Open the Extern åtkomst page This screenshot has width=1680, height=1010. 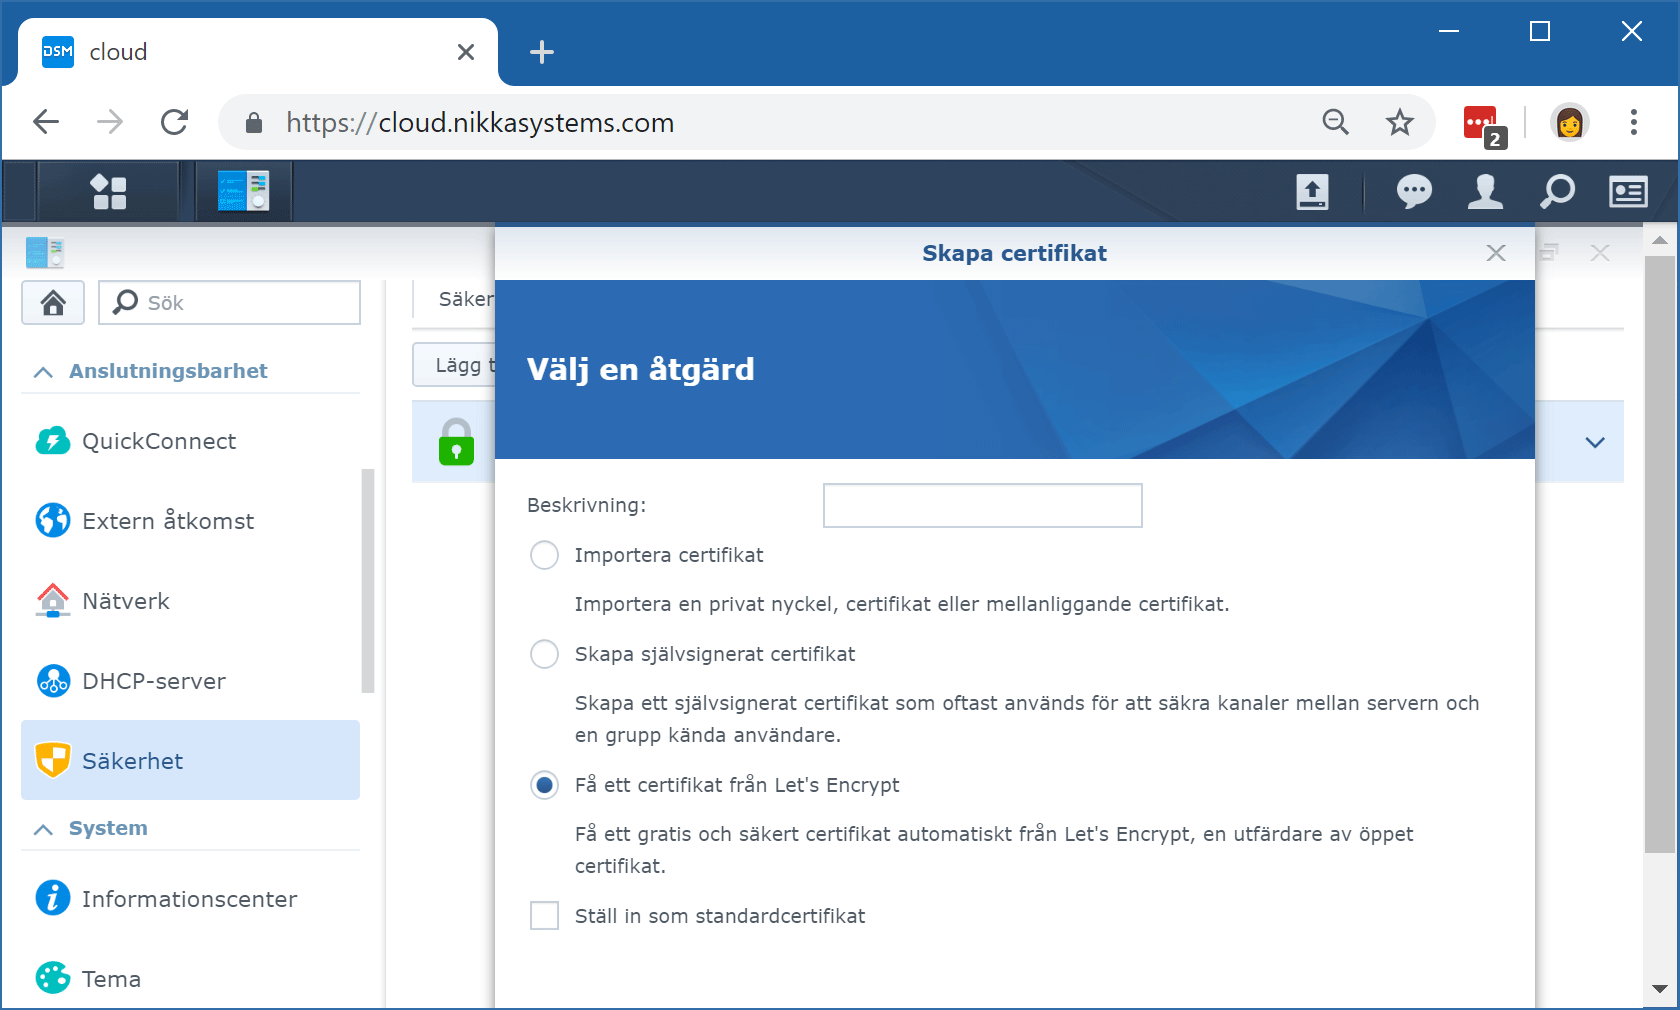[x=190, y=521]
